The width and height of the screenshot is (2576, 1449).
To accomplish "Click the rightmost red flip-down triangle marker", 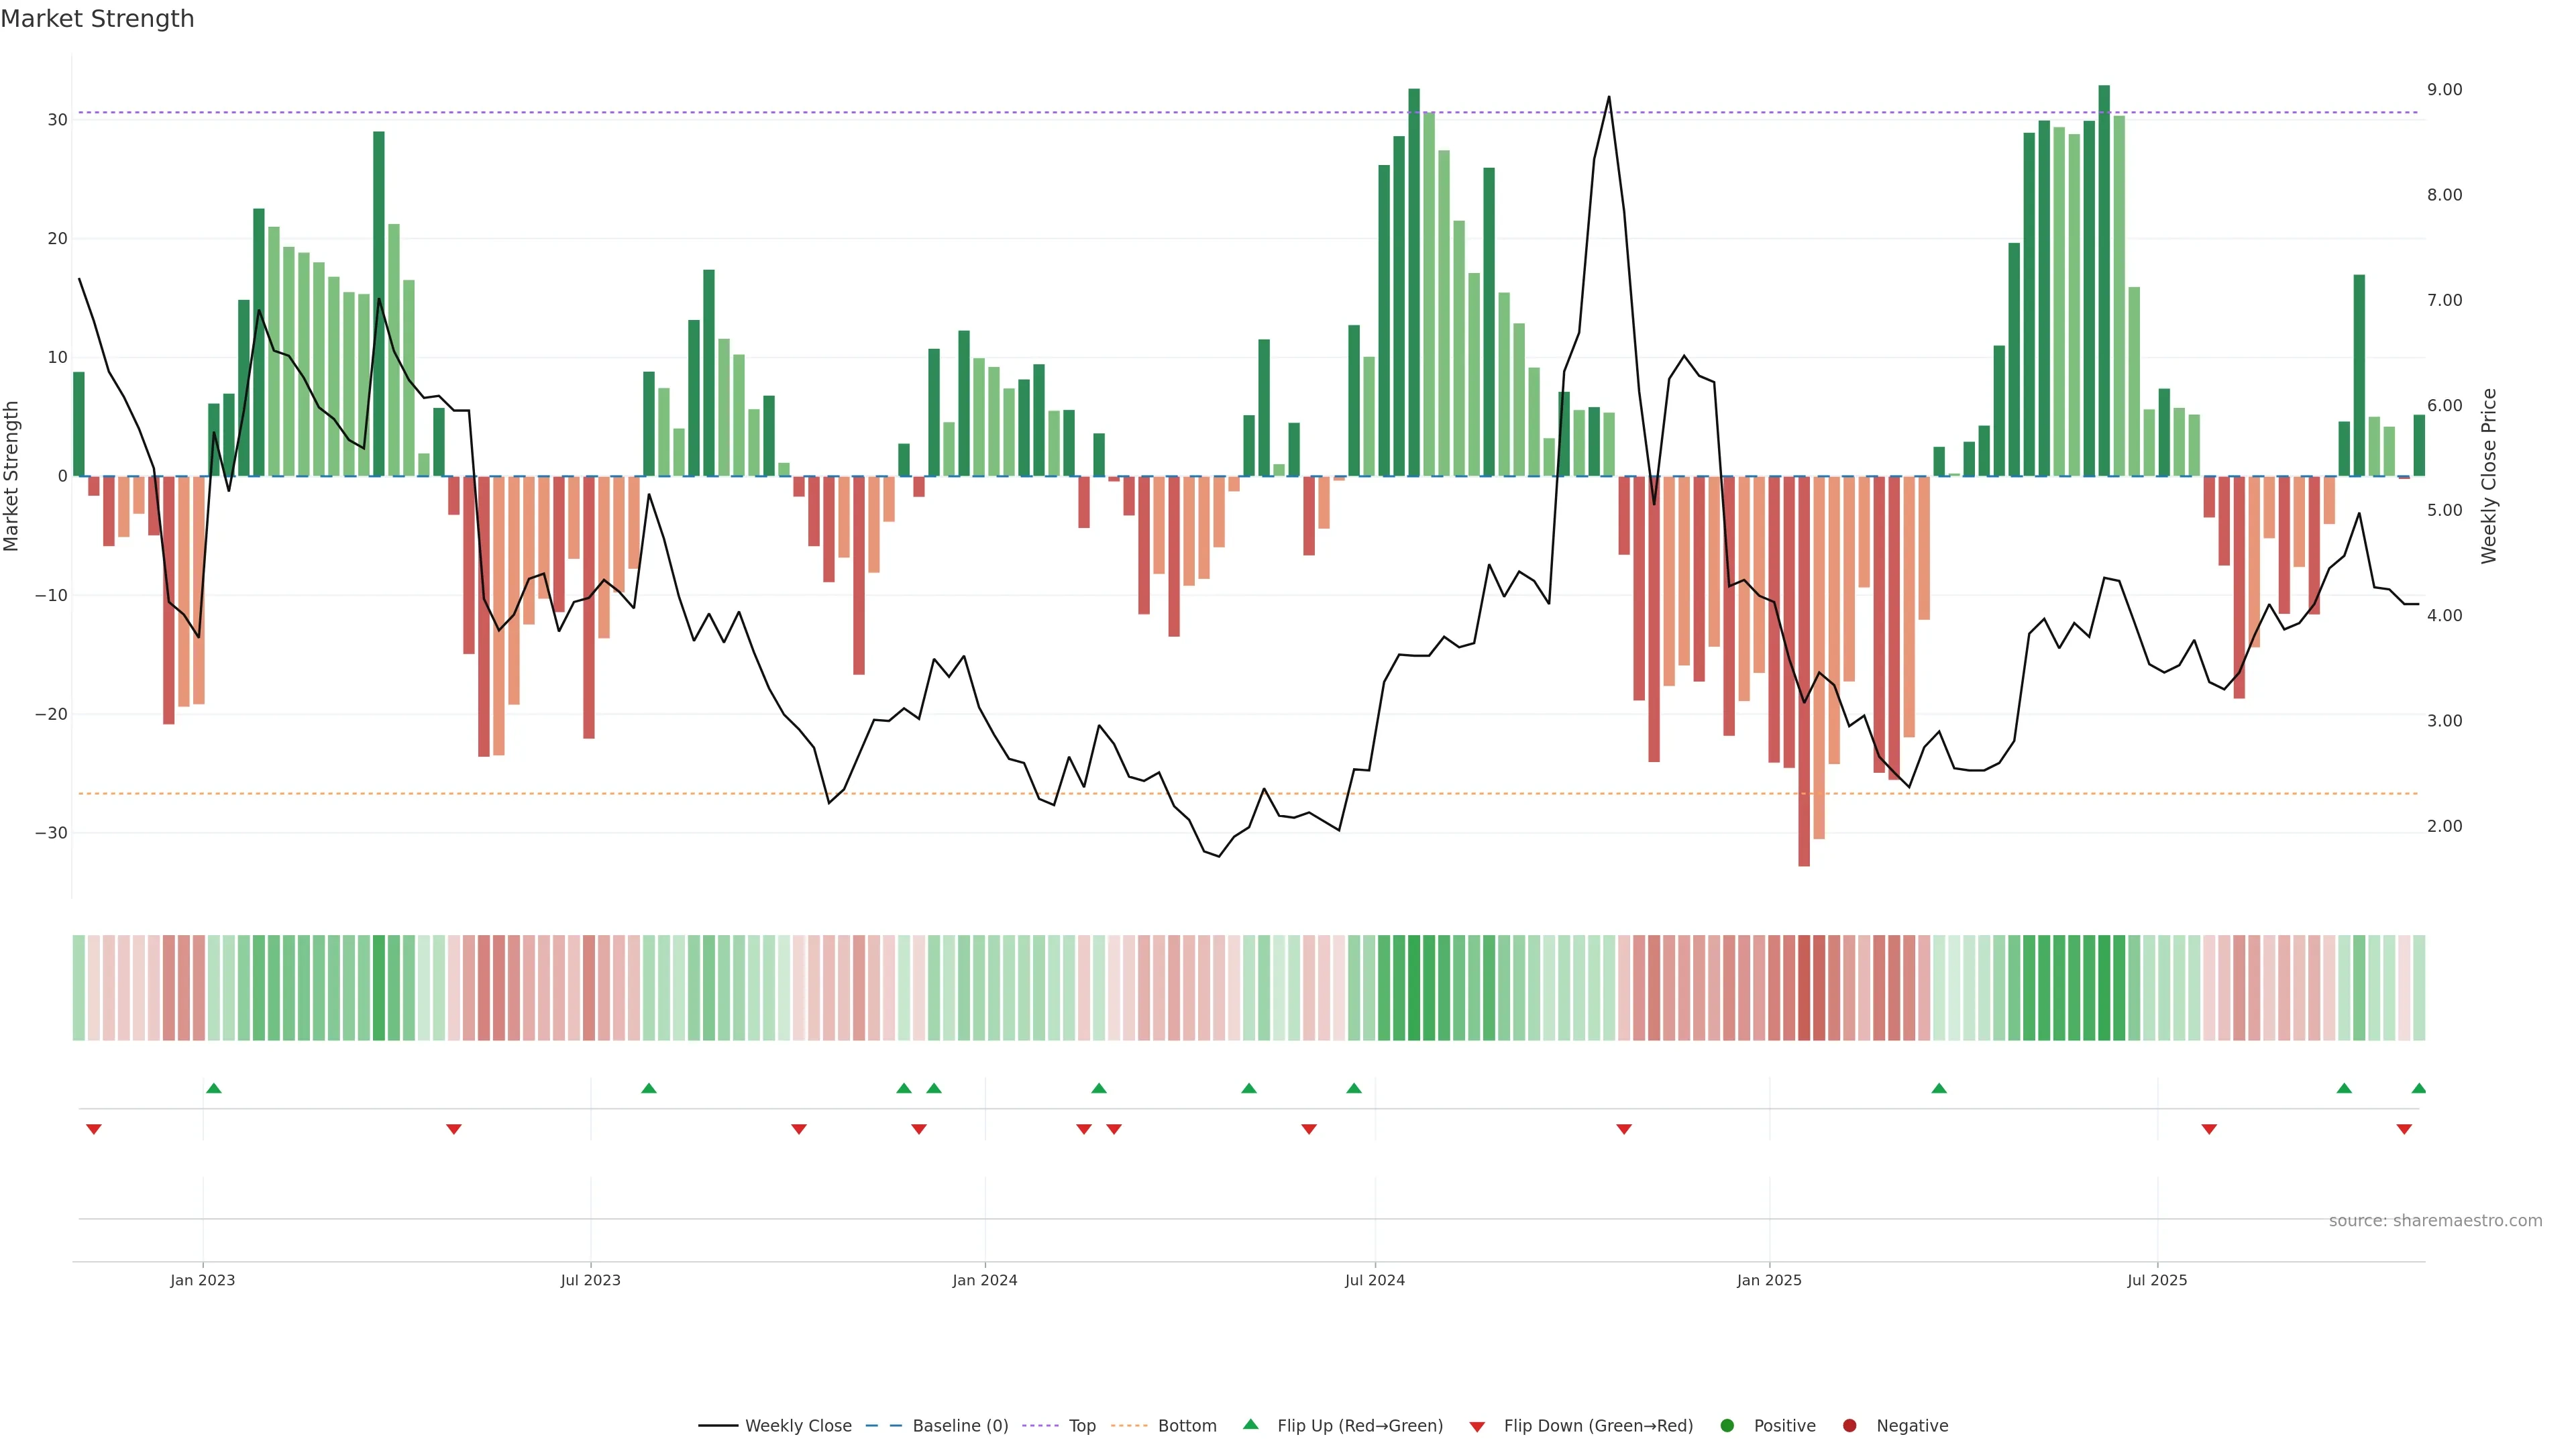I will (x=2404, y=1129).
